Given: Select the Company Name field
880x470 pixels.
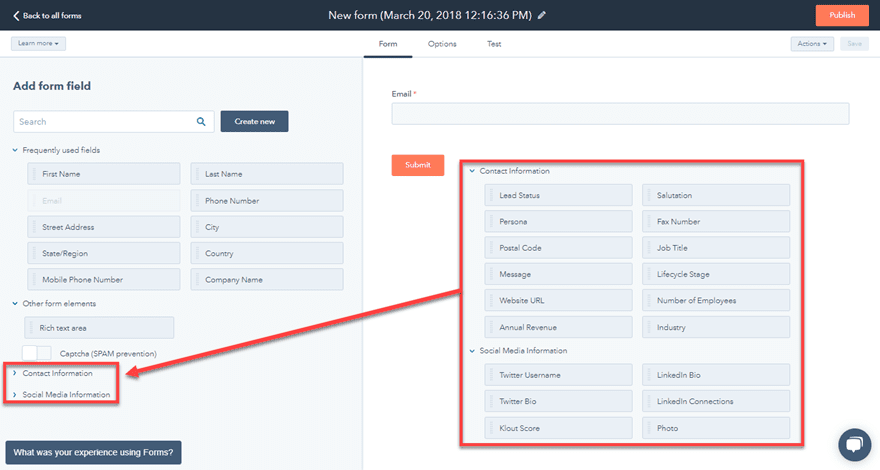Looking at the screenshot, I should [x=267, y=280].
